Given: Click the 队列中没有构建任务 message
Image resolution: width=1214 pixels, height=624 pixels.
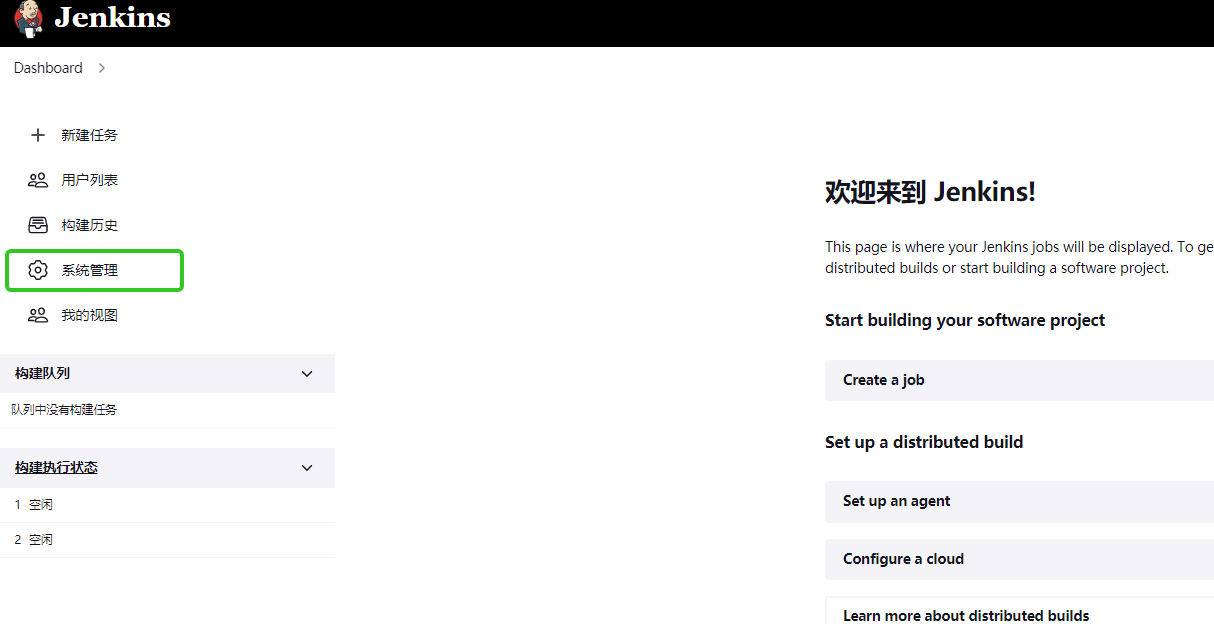Looking at the screenshot, I should pos(64,410).
